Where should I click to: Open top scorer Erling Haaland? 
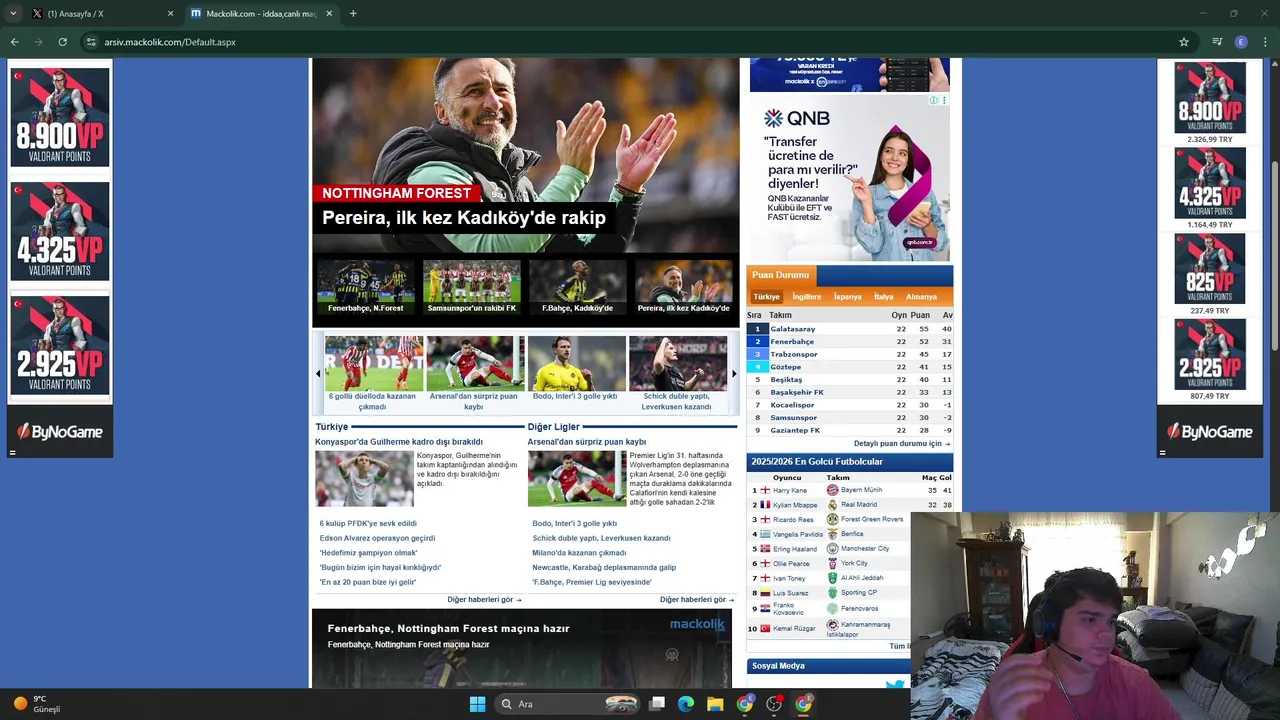[795, 549]
